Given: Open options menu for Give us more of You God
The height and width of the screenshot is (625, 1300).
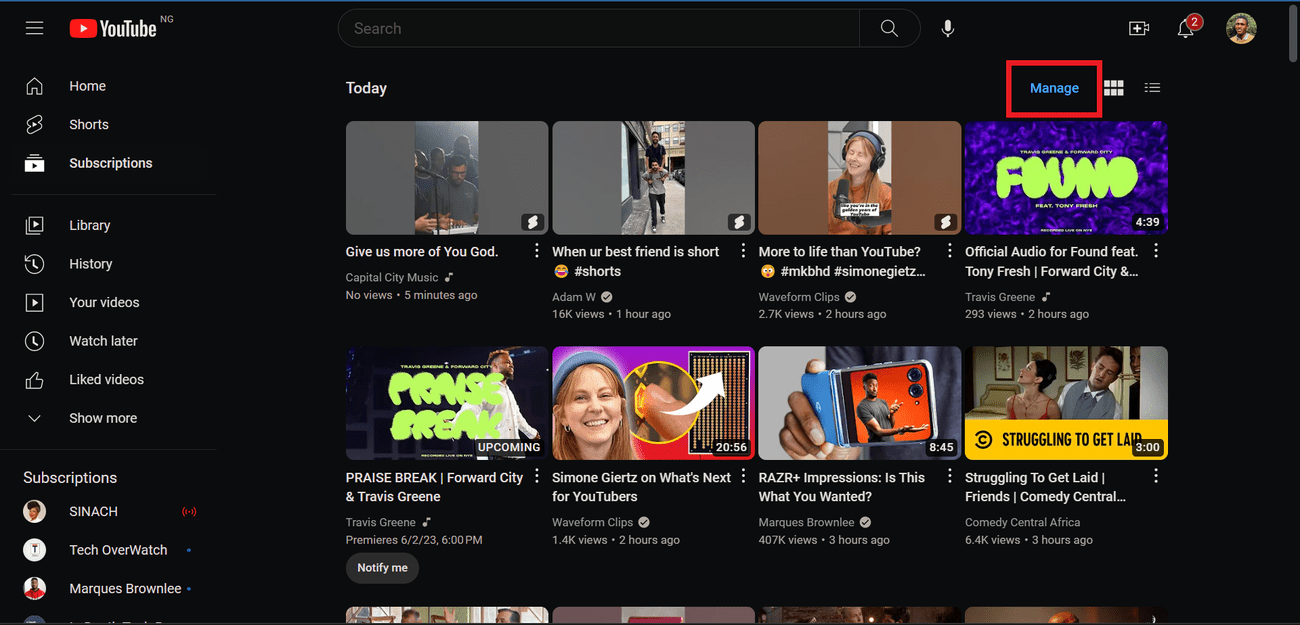Looking at the screenshot, I should tap(537, 251).
